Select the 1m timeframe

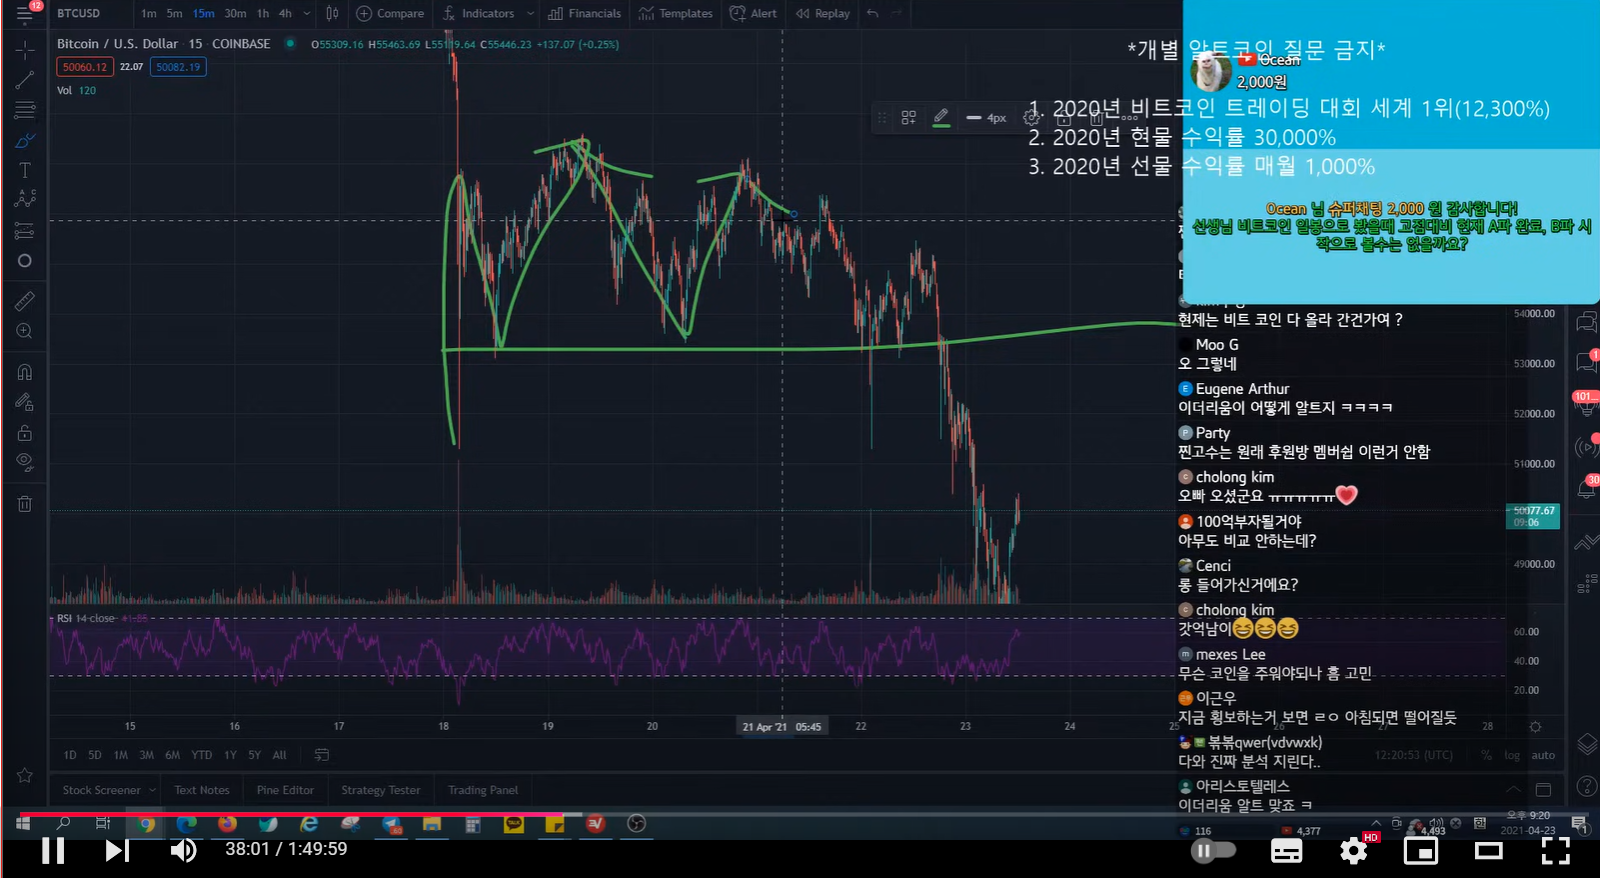tap(148, 13)
